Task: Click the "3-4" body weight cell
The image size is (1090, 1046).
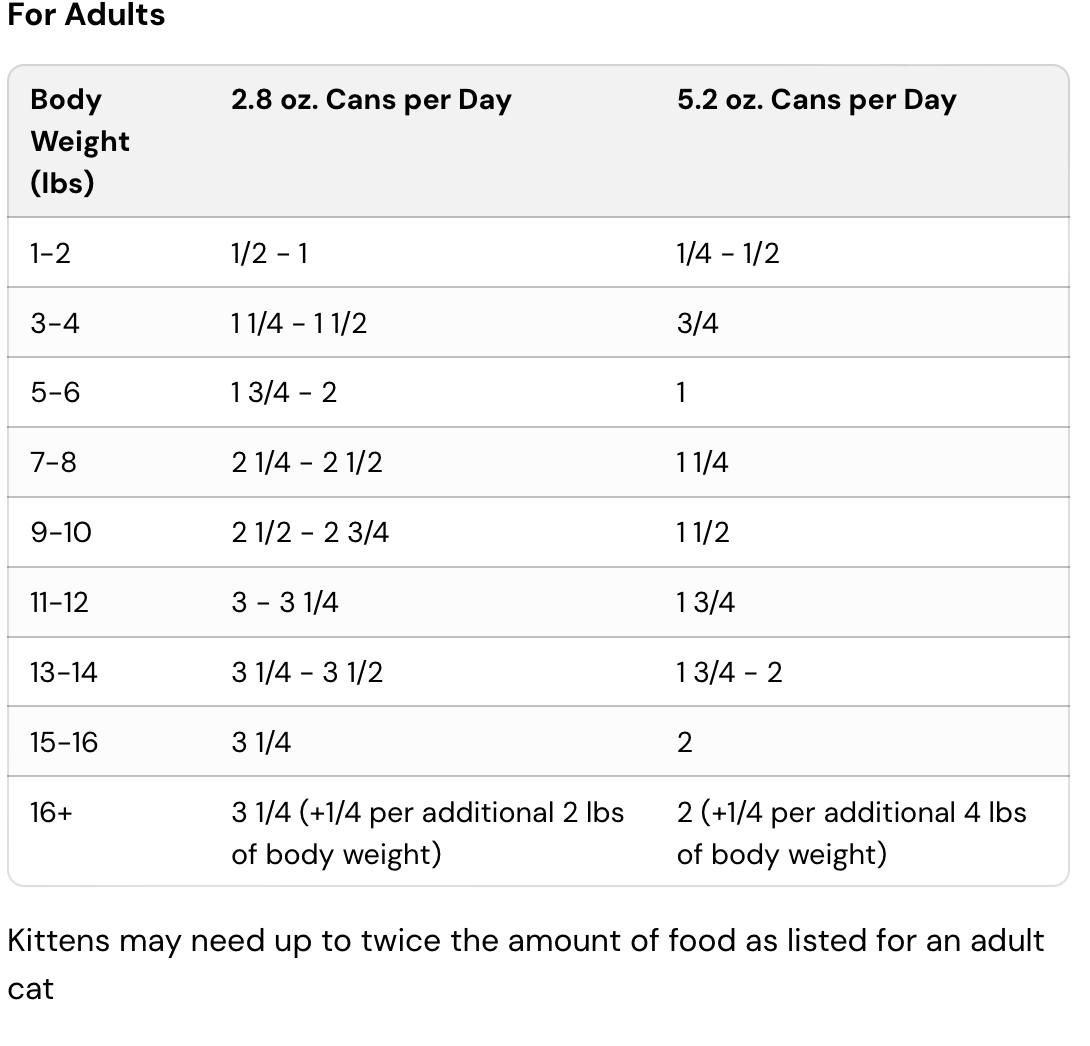Action: click(55, 323)
